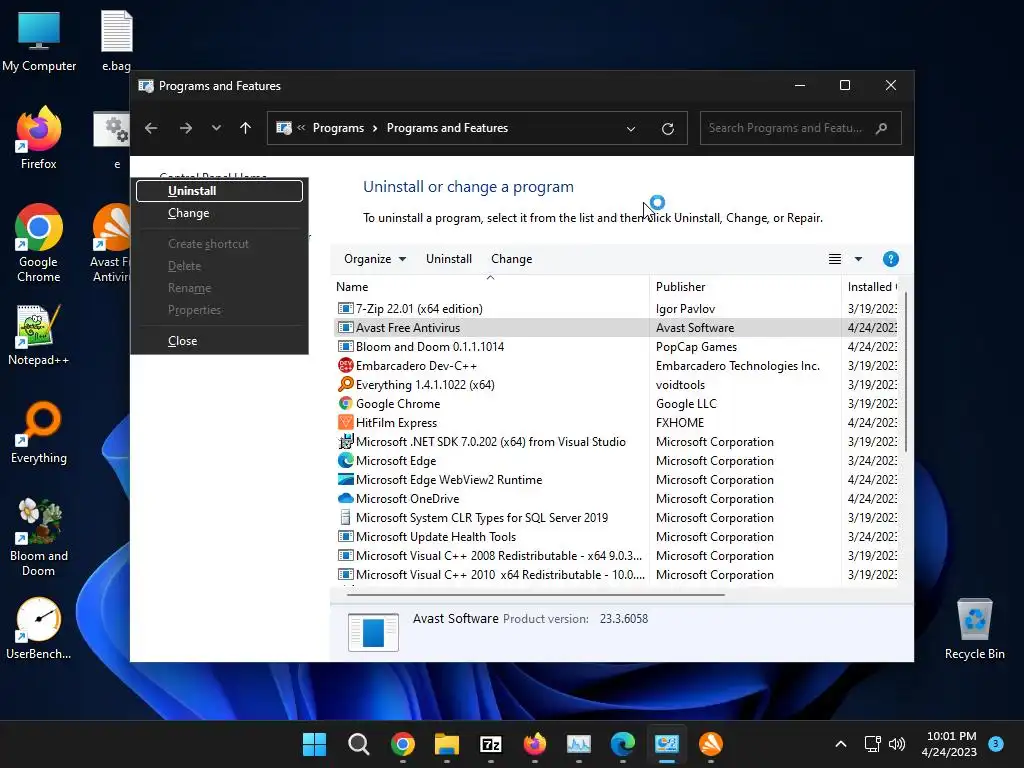
Task: Click the horizontal scrollbar of program list
Action: point(536,595)
